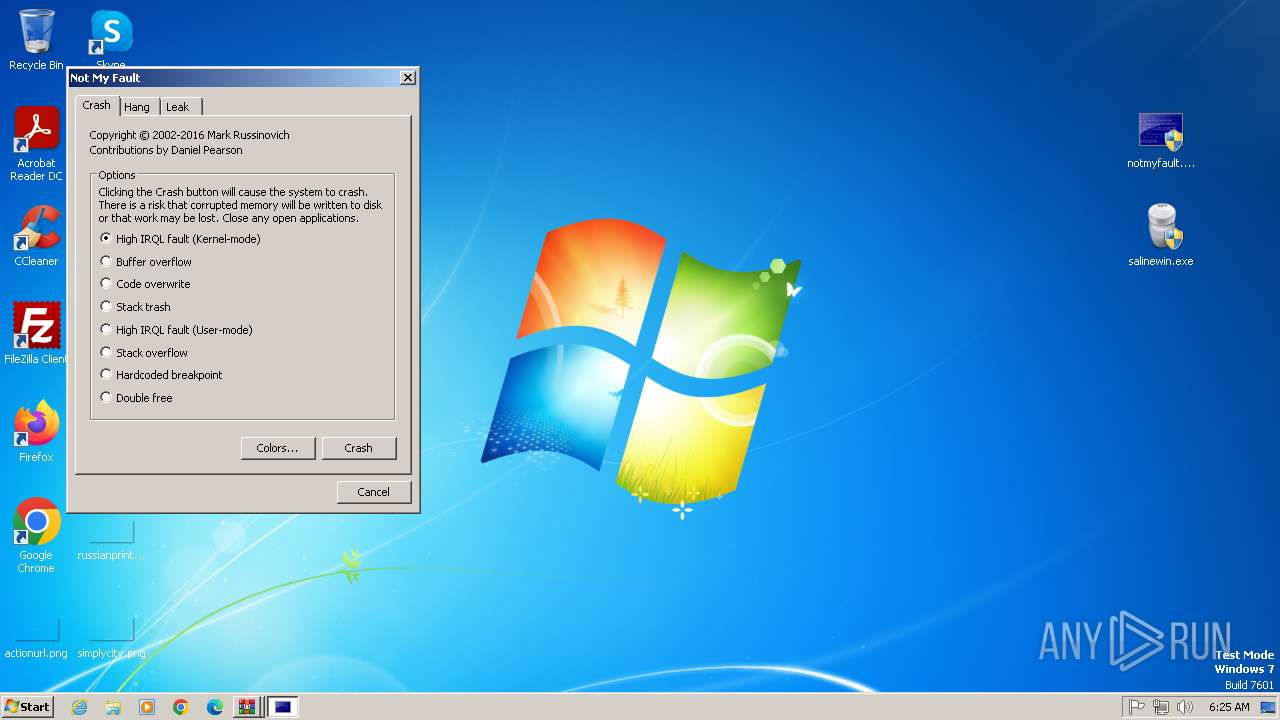1280x720 pixels.
Task: Switch to the Hang tab
Action: click(138, 107)
